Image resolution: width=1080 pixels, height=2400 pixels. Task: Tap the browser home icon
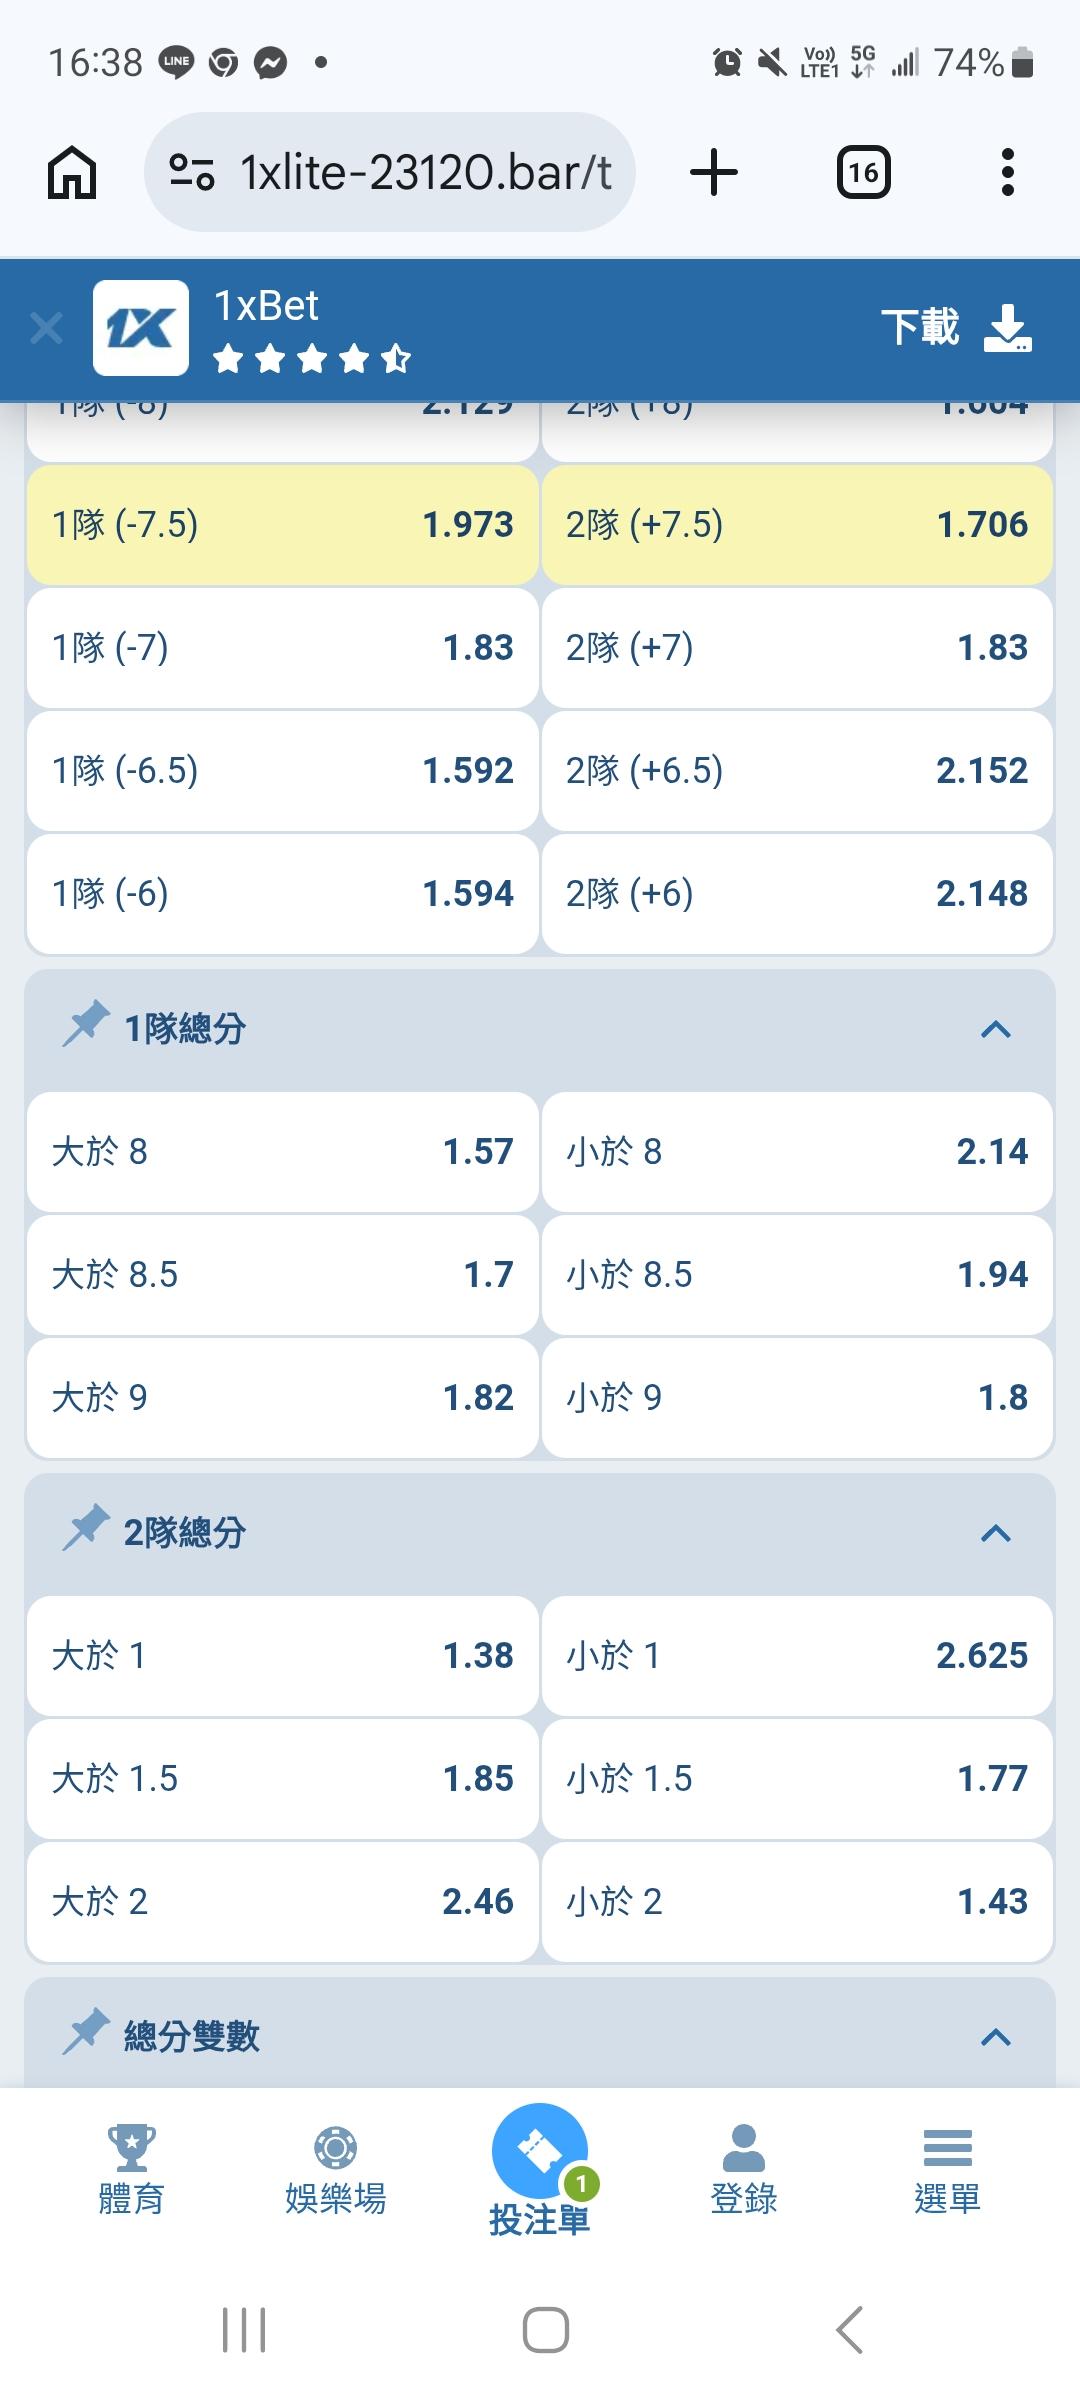[72, 172]
